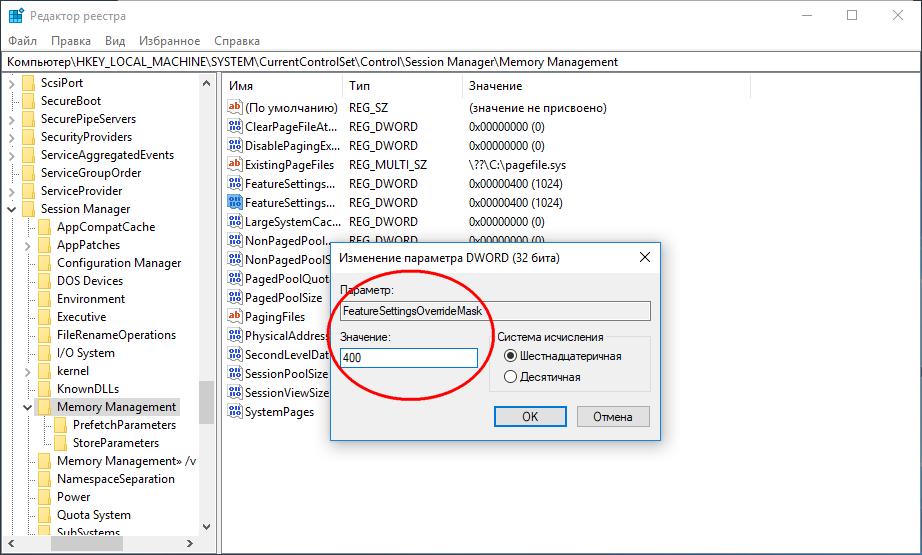
Task: Open the Файл menu
Action: tap(22, 41)
